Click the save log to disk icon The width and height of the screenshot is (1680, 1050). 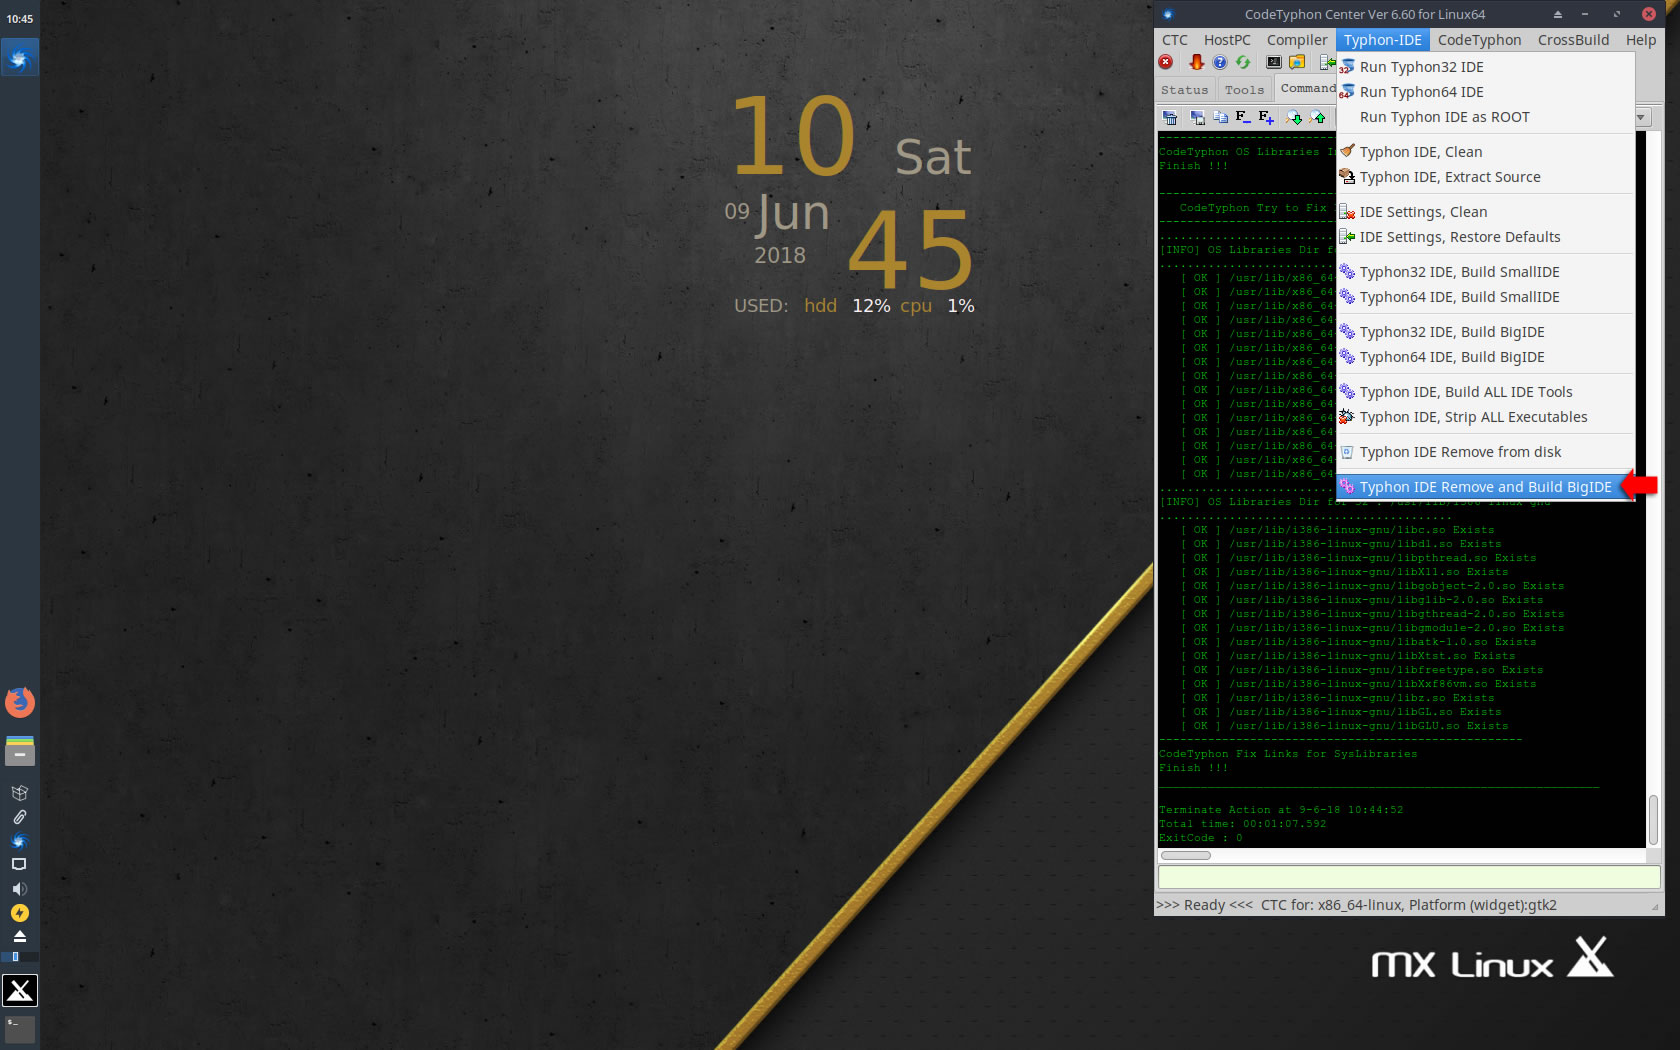[1197, 118]
